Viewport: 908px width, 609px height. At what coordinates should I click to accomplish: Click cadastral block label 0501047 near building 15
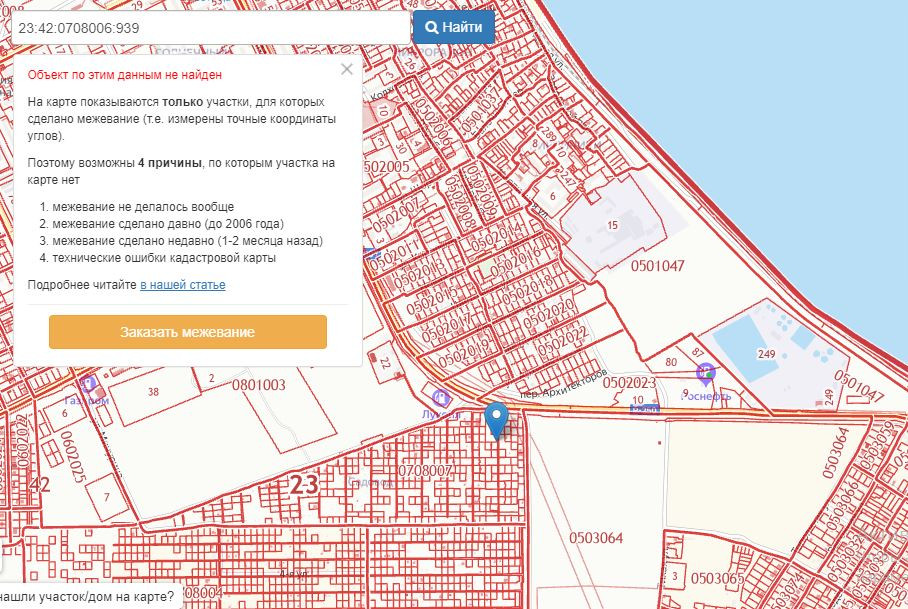(657, 266)
